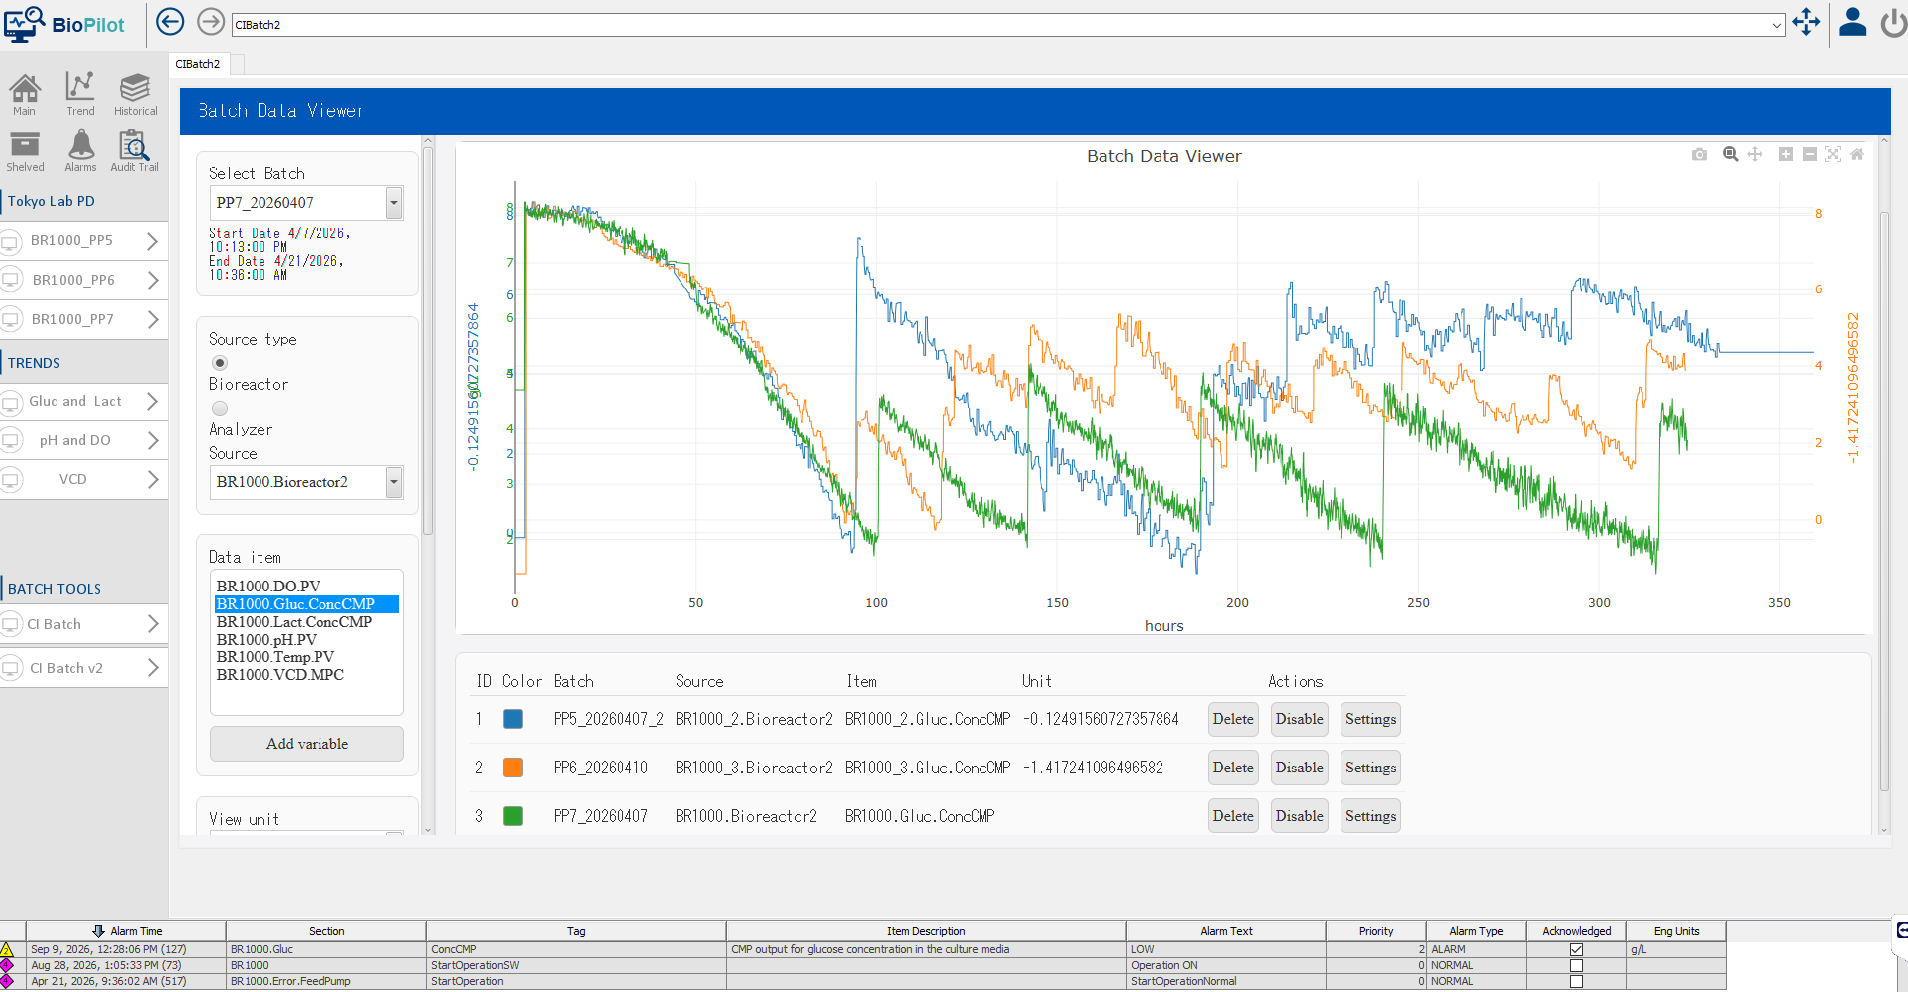Toggle Acknowledged checkbox for StartOperationSW row
This screenshot has height=992, width=1908.
1576,965
